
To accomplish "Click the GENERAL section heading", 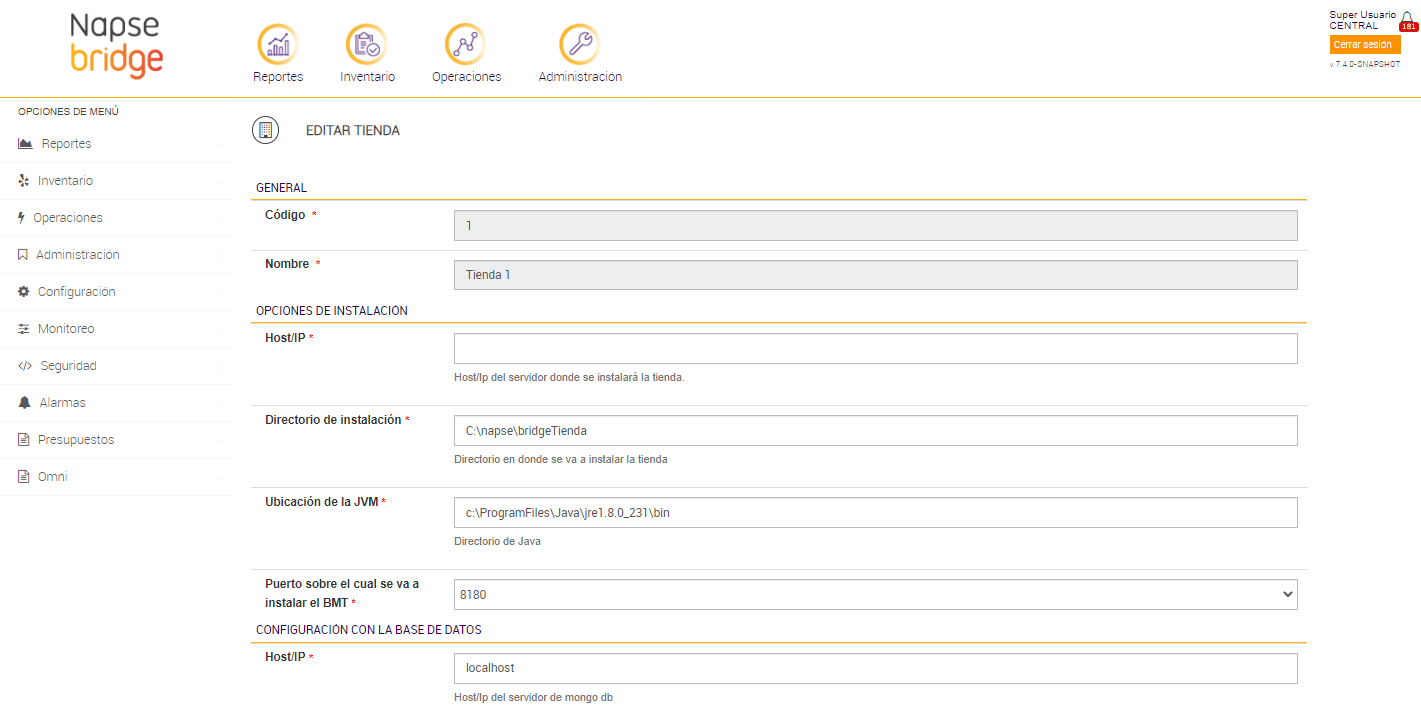I will pyautogui.click(x=282, y=188).
